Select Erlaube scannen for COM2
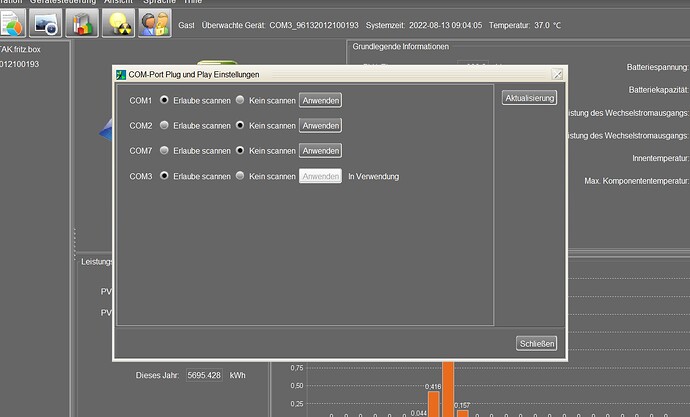 pos(164,125)
